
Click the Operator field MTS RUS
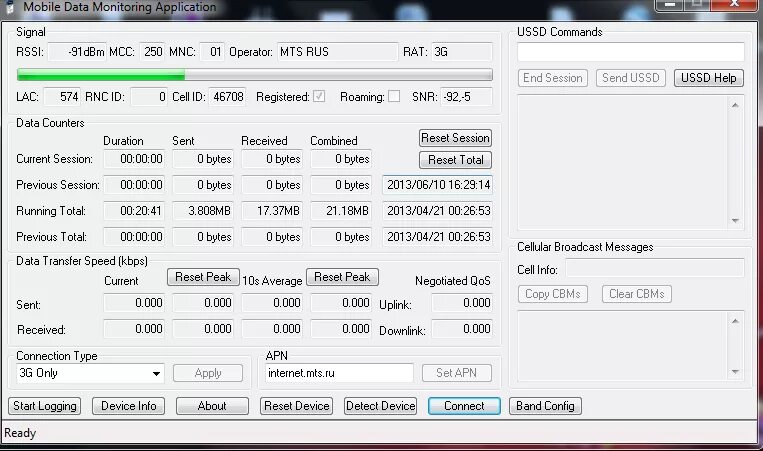338,52
